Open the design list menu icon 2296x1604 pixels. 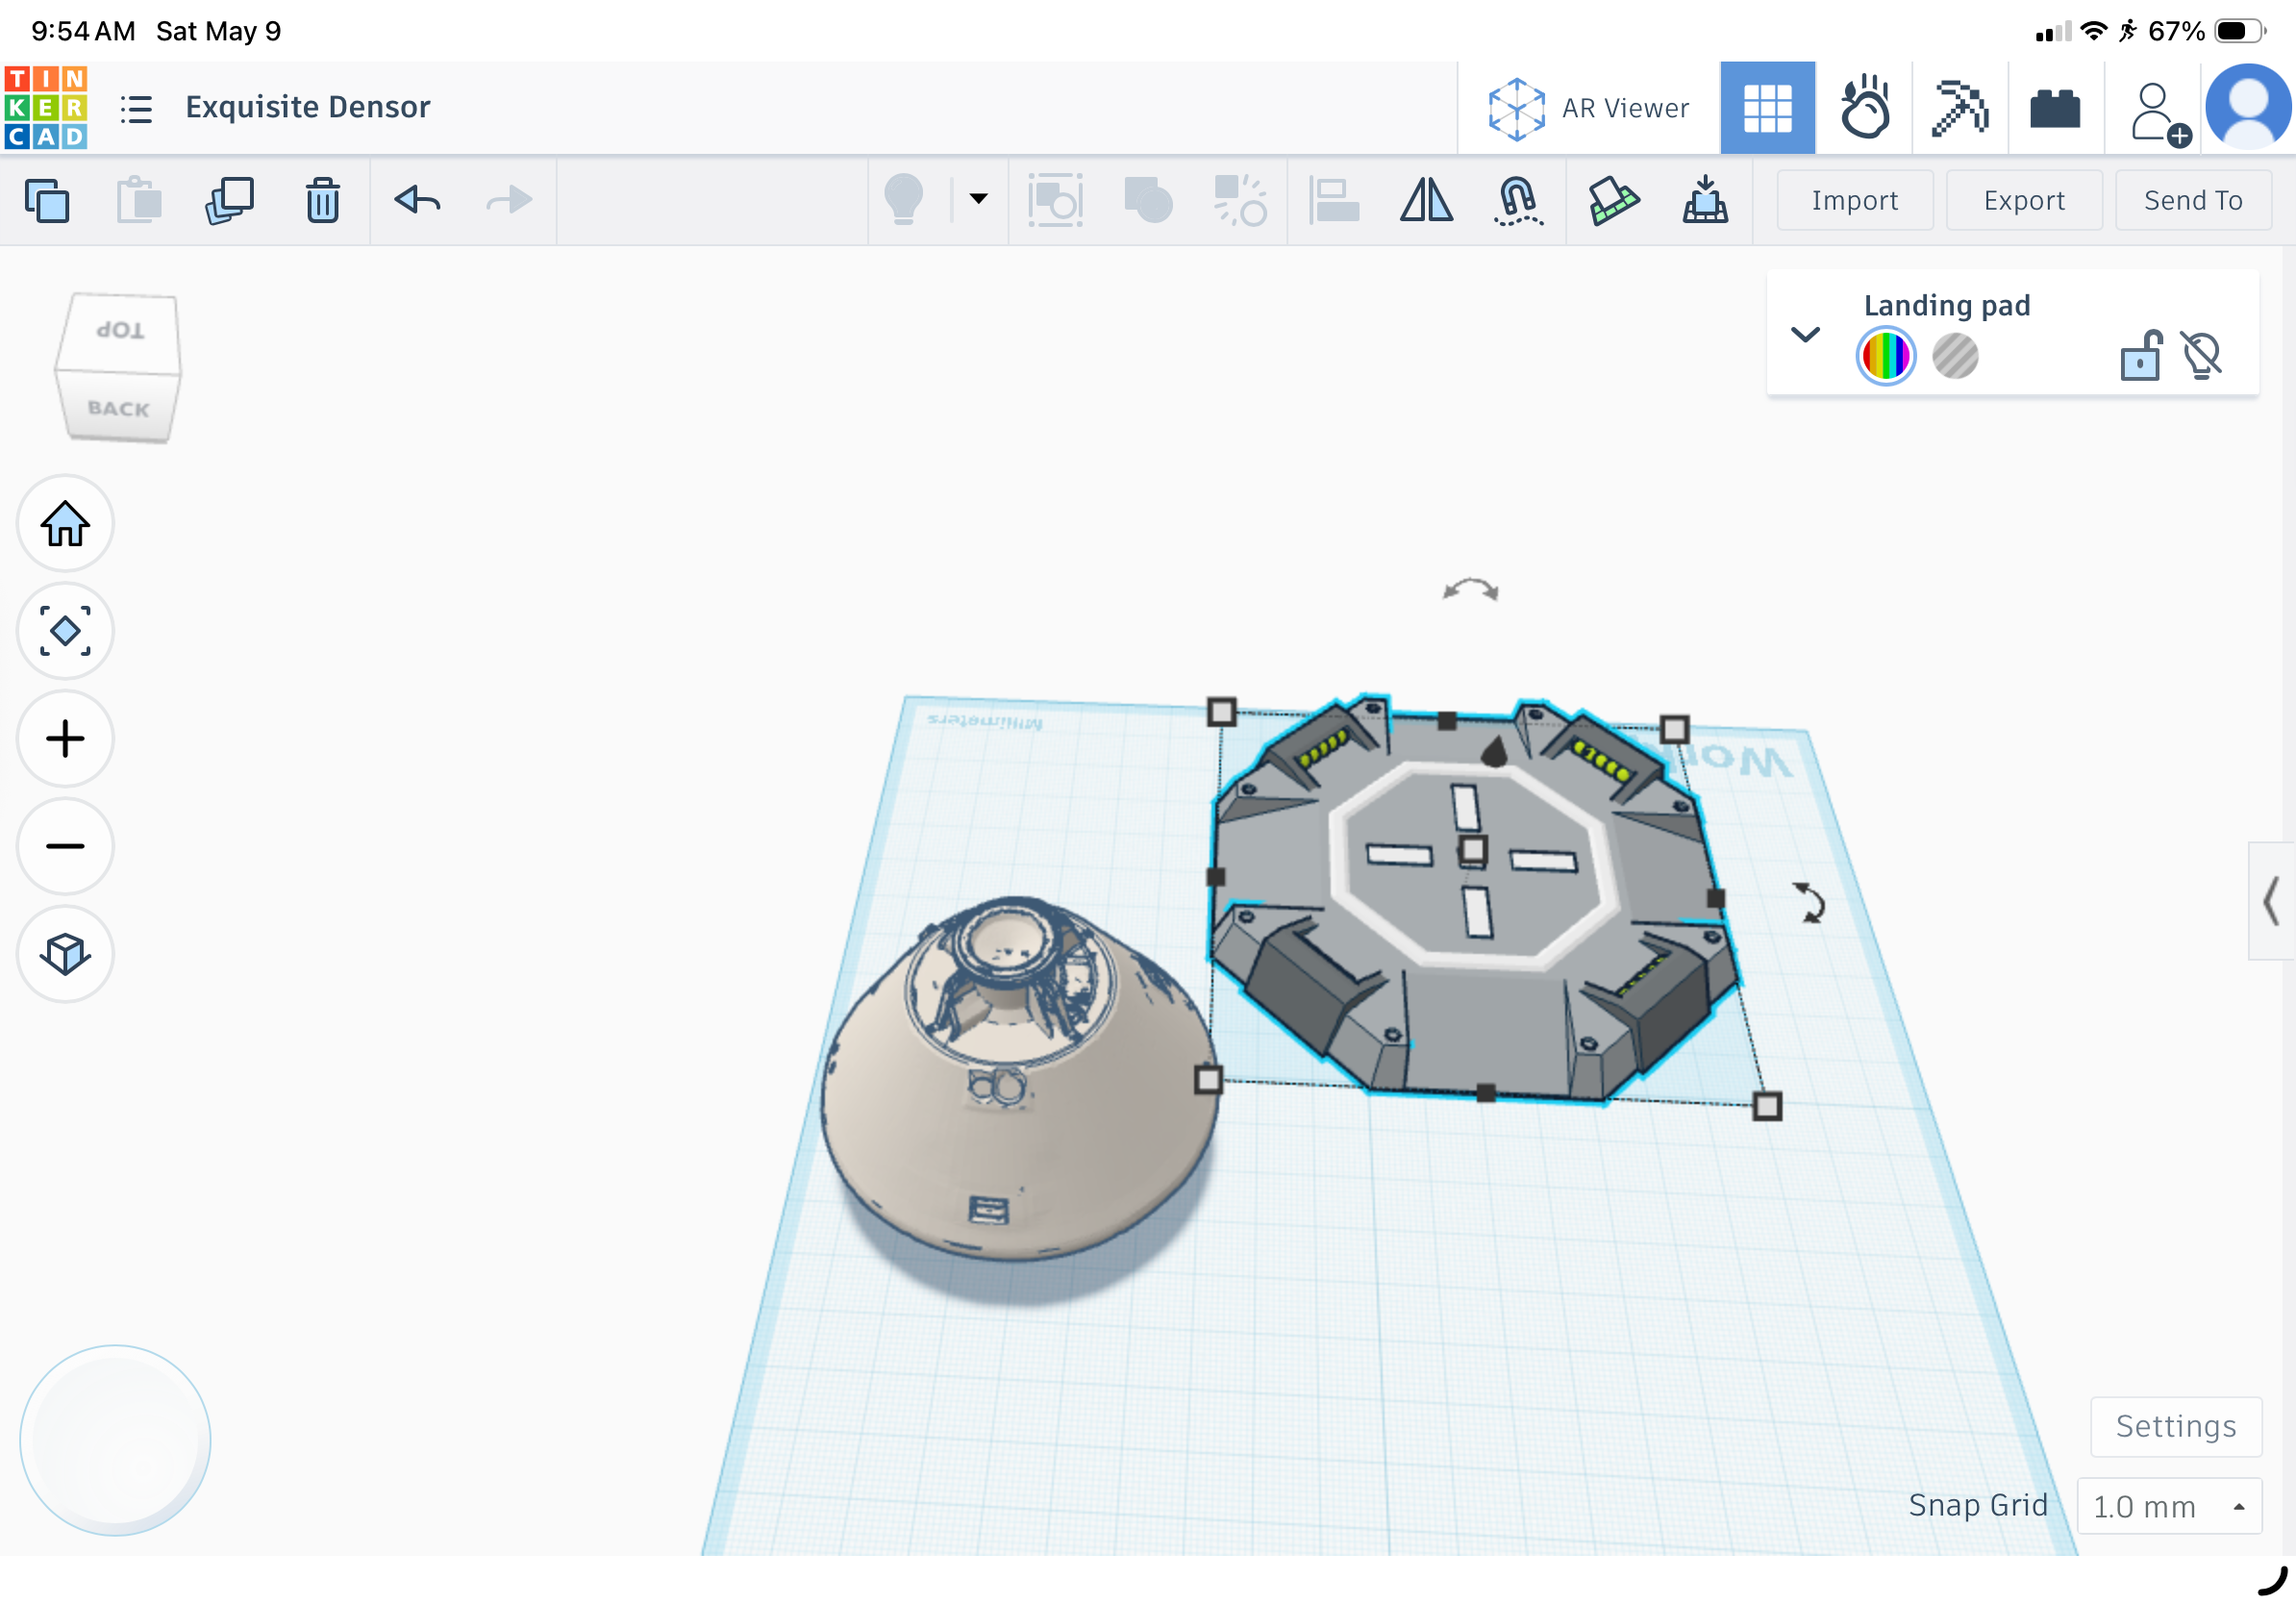(136, 108)
